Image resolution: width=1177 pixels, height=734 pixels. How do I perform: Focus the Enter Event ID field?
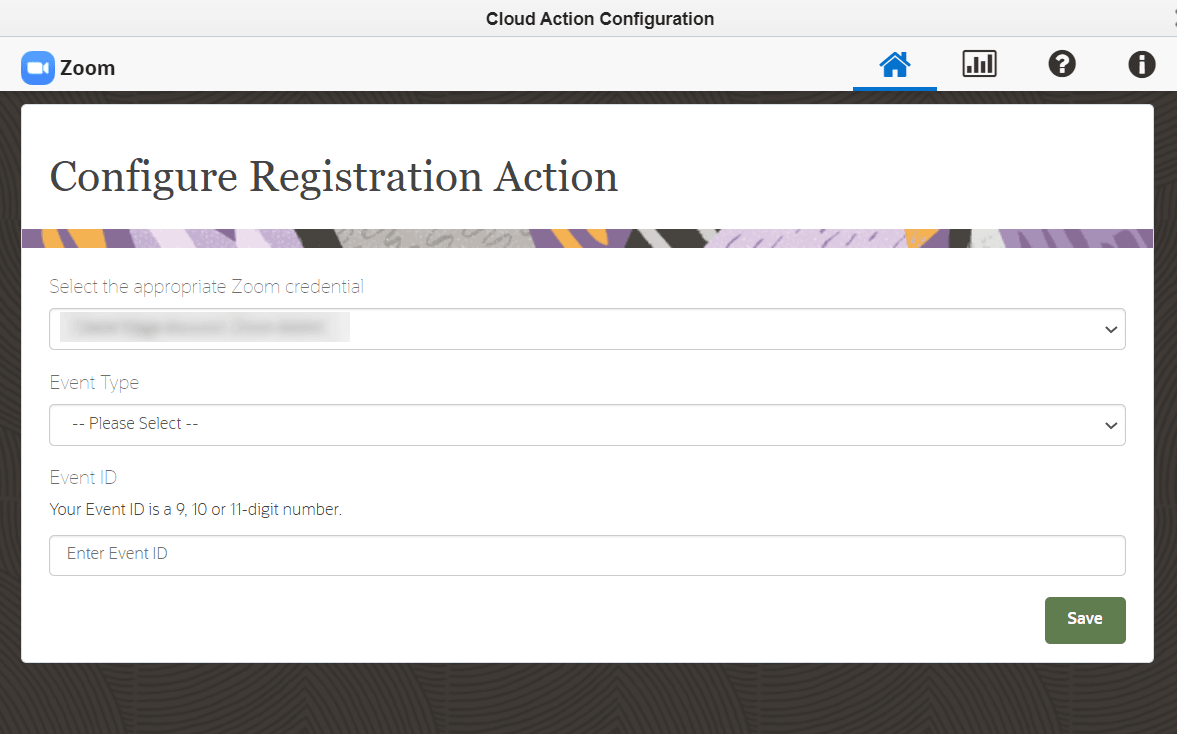point(587,555)
